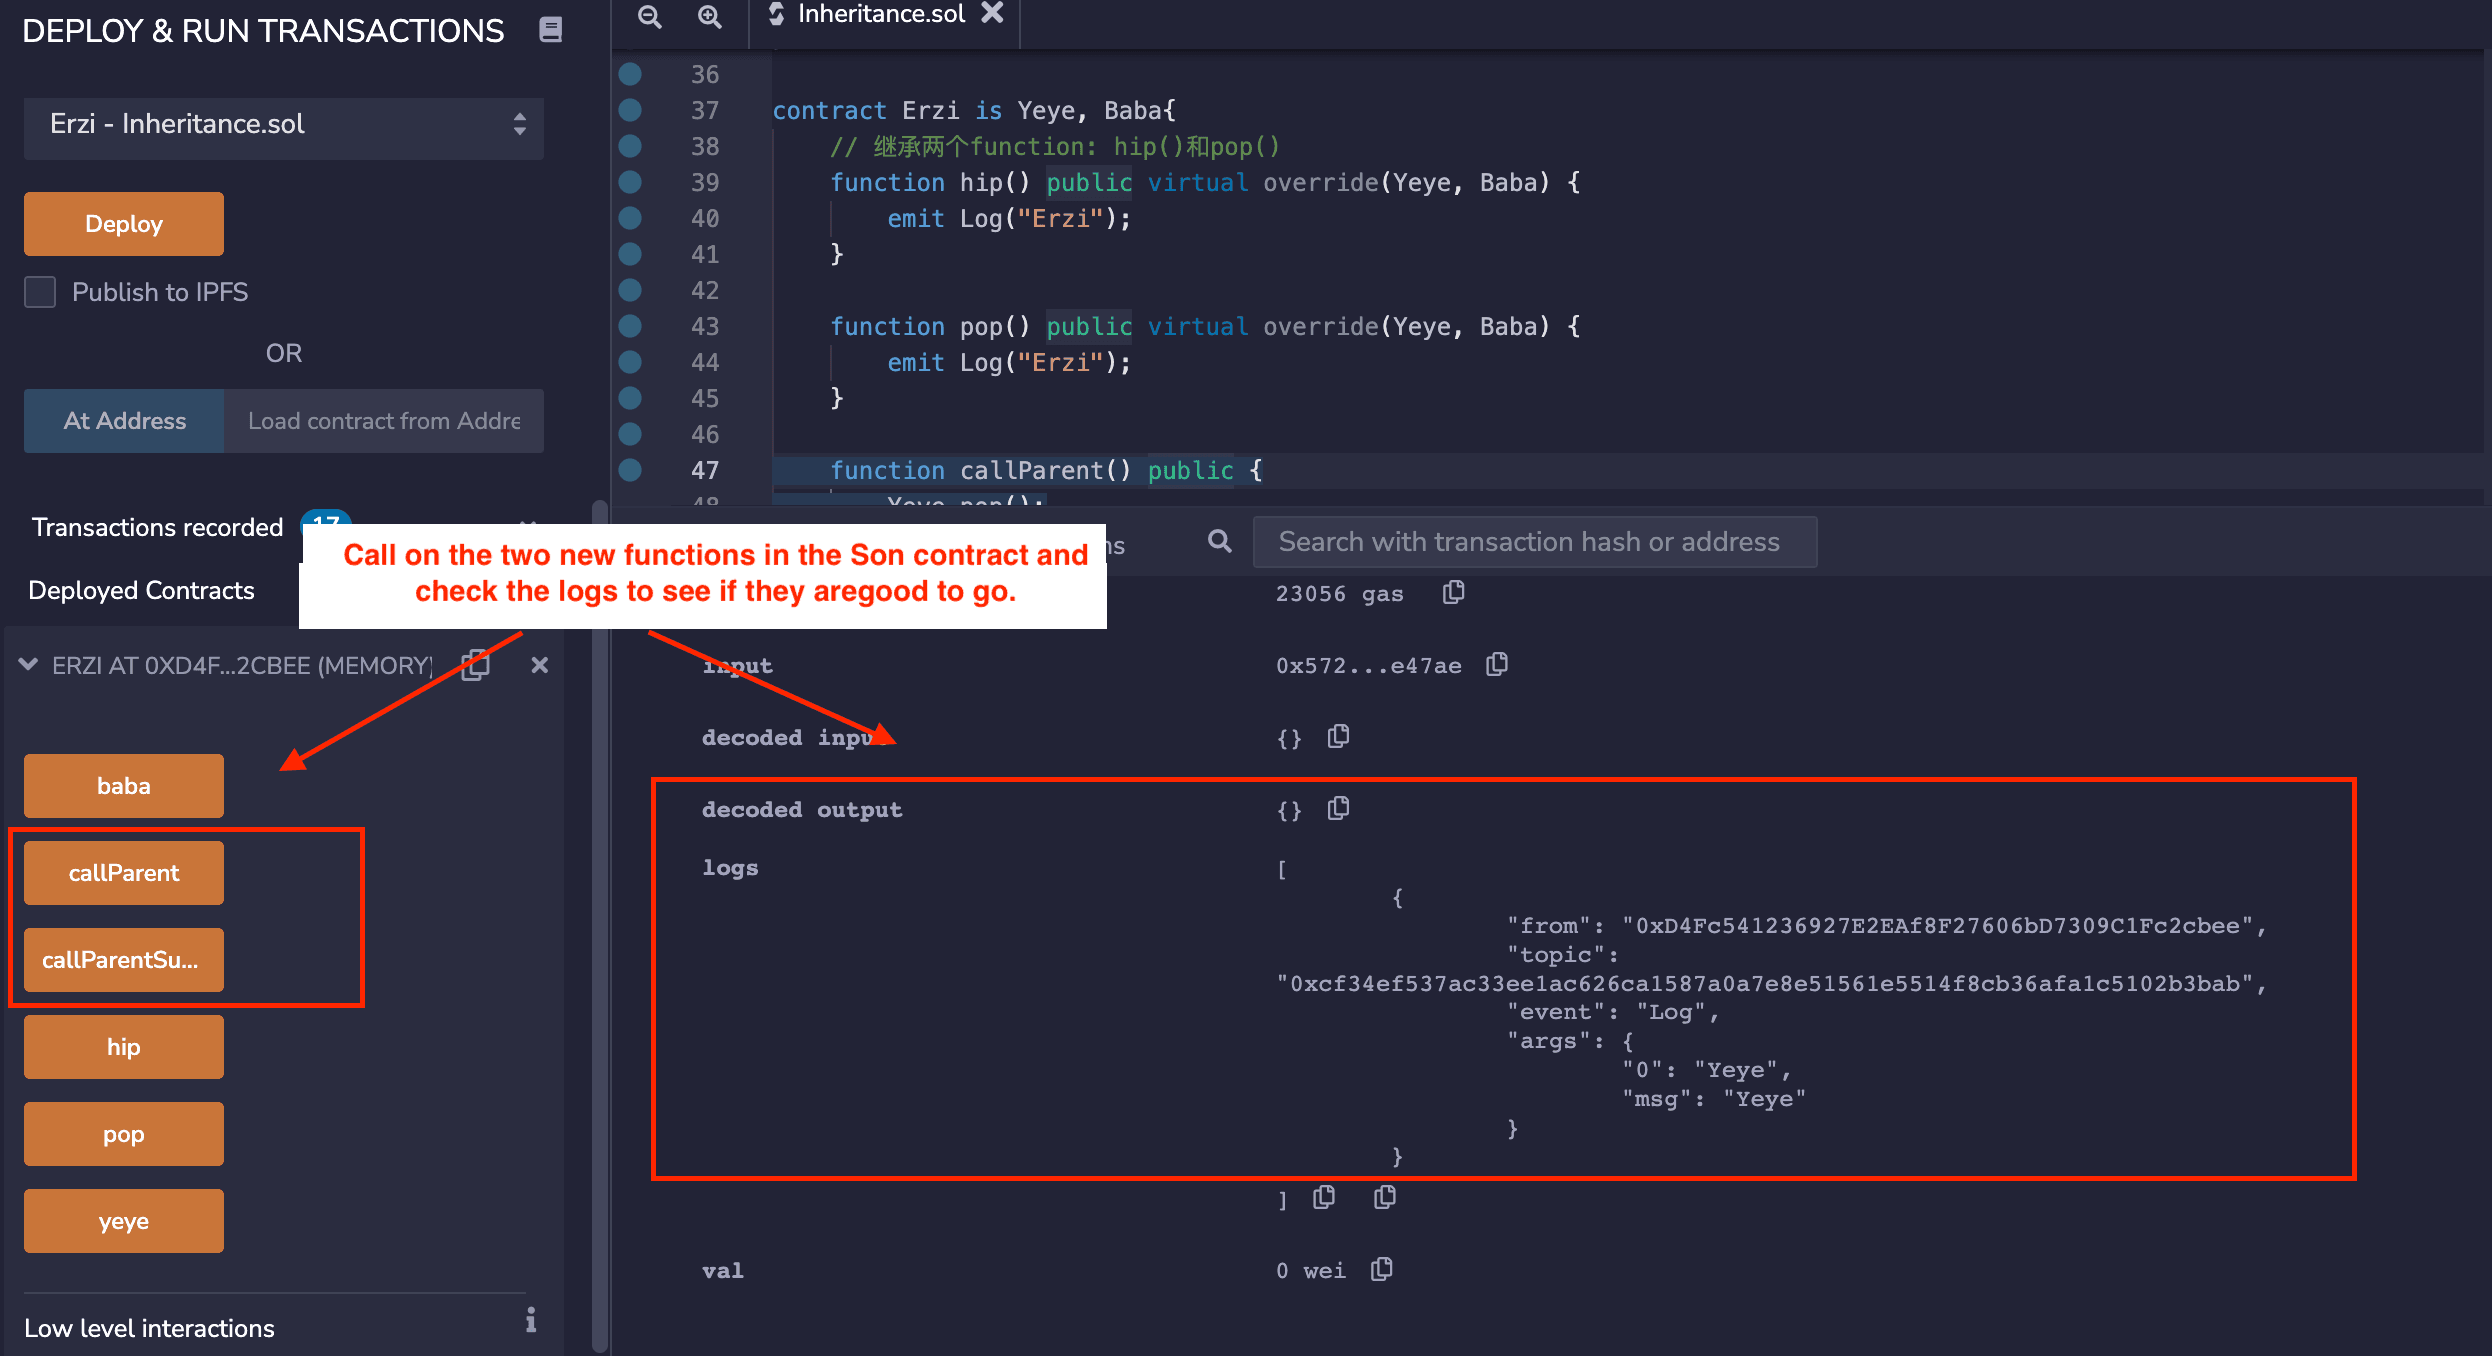The height and width of the screenshot is (1356, 2492).
Task: Click the zoom in magnifier icon
Action: 709,16
